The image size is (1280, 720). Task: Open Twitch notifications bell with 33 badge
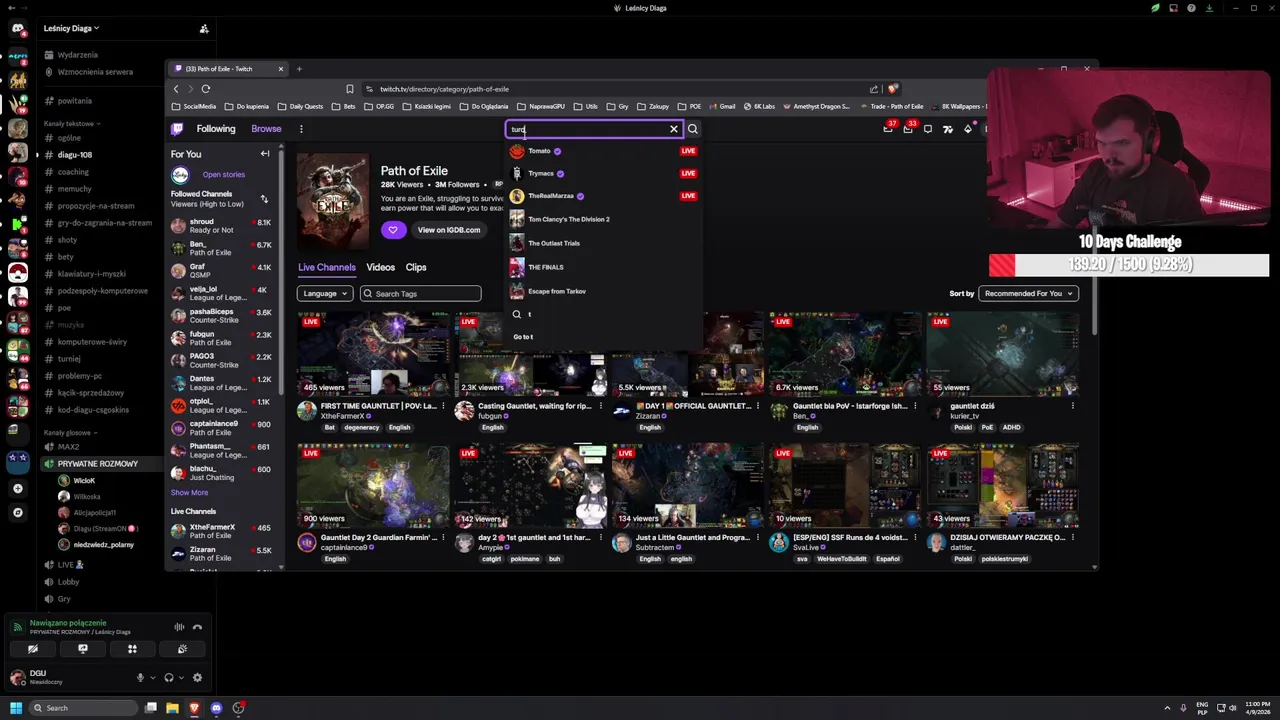908,128
